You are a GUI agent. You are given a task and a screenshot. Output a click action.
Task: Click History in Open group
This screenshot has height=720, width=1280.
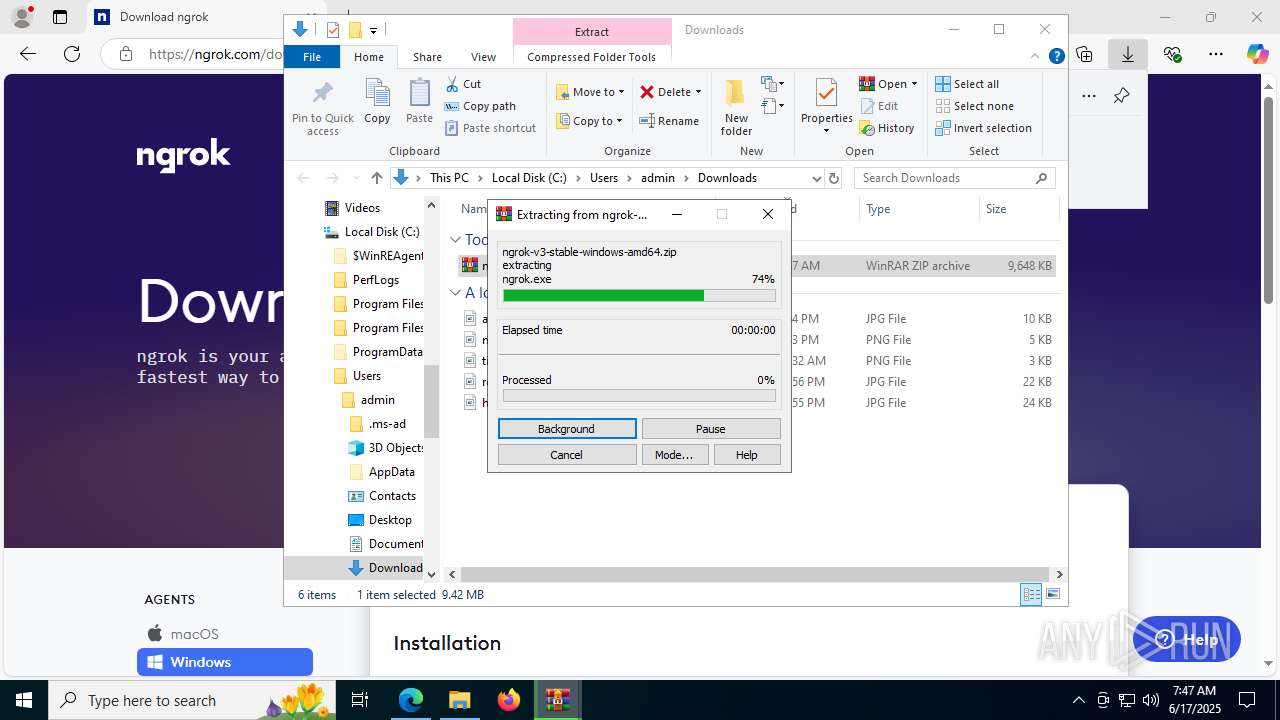pos(887,128)
